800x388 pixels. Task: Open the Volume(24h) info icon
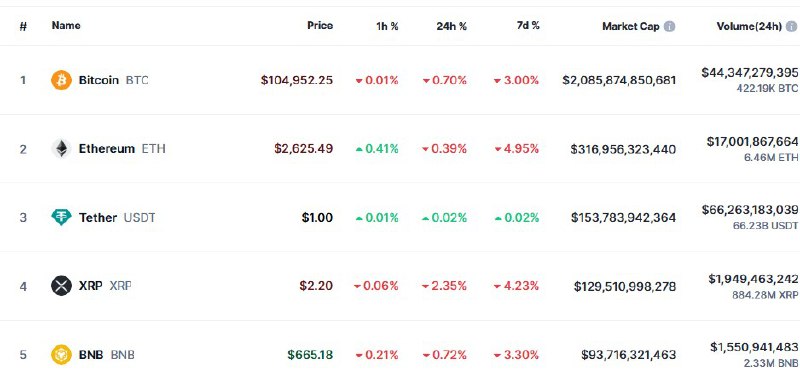(x=791, y=27)
